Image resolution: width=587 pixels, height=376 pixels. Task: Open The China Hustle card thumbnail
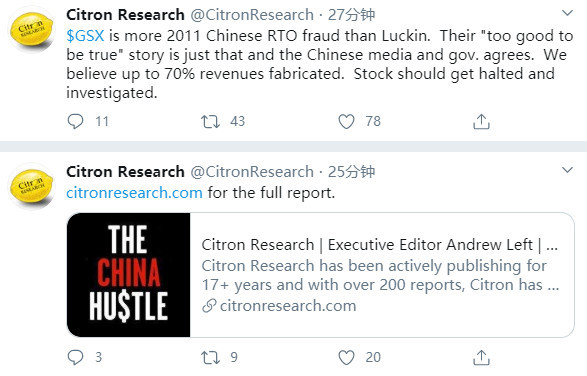129,275
